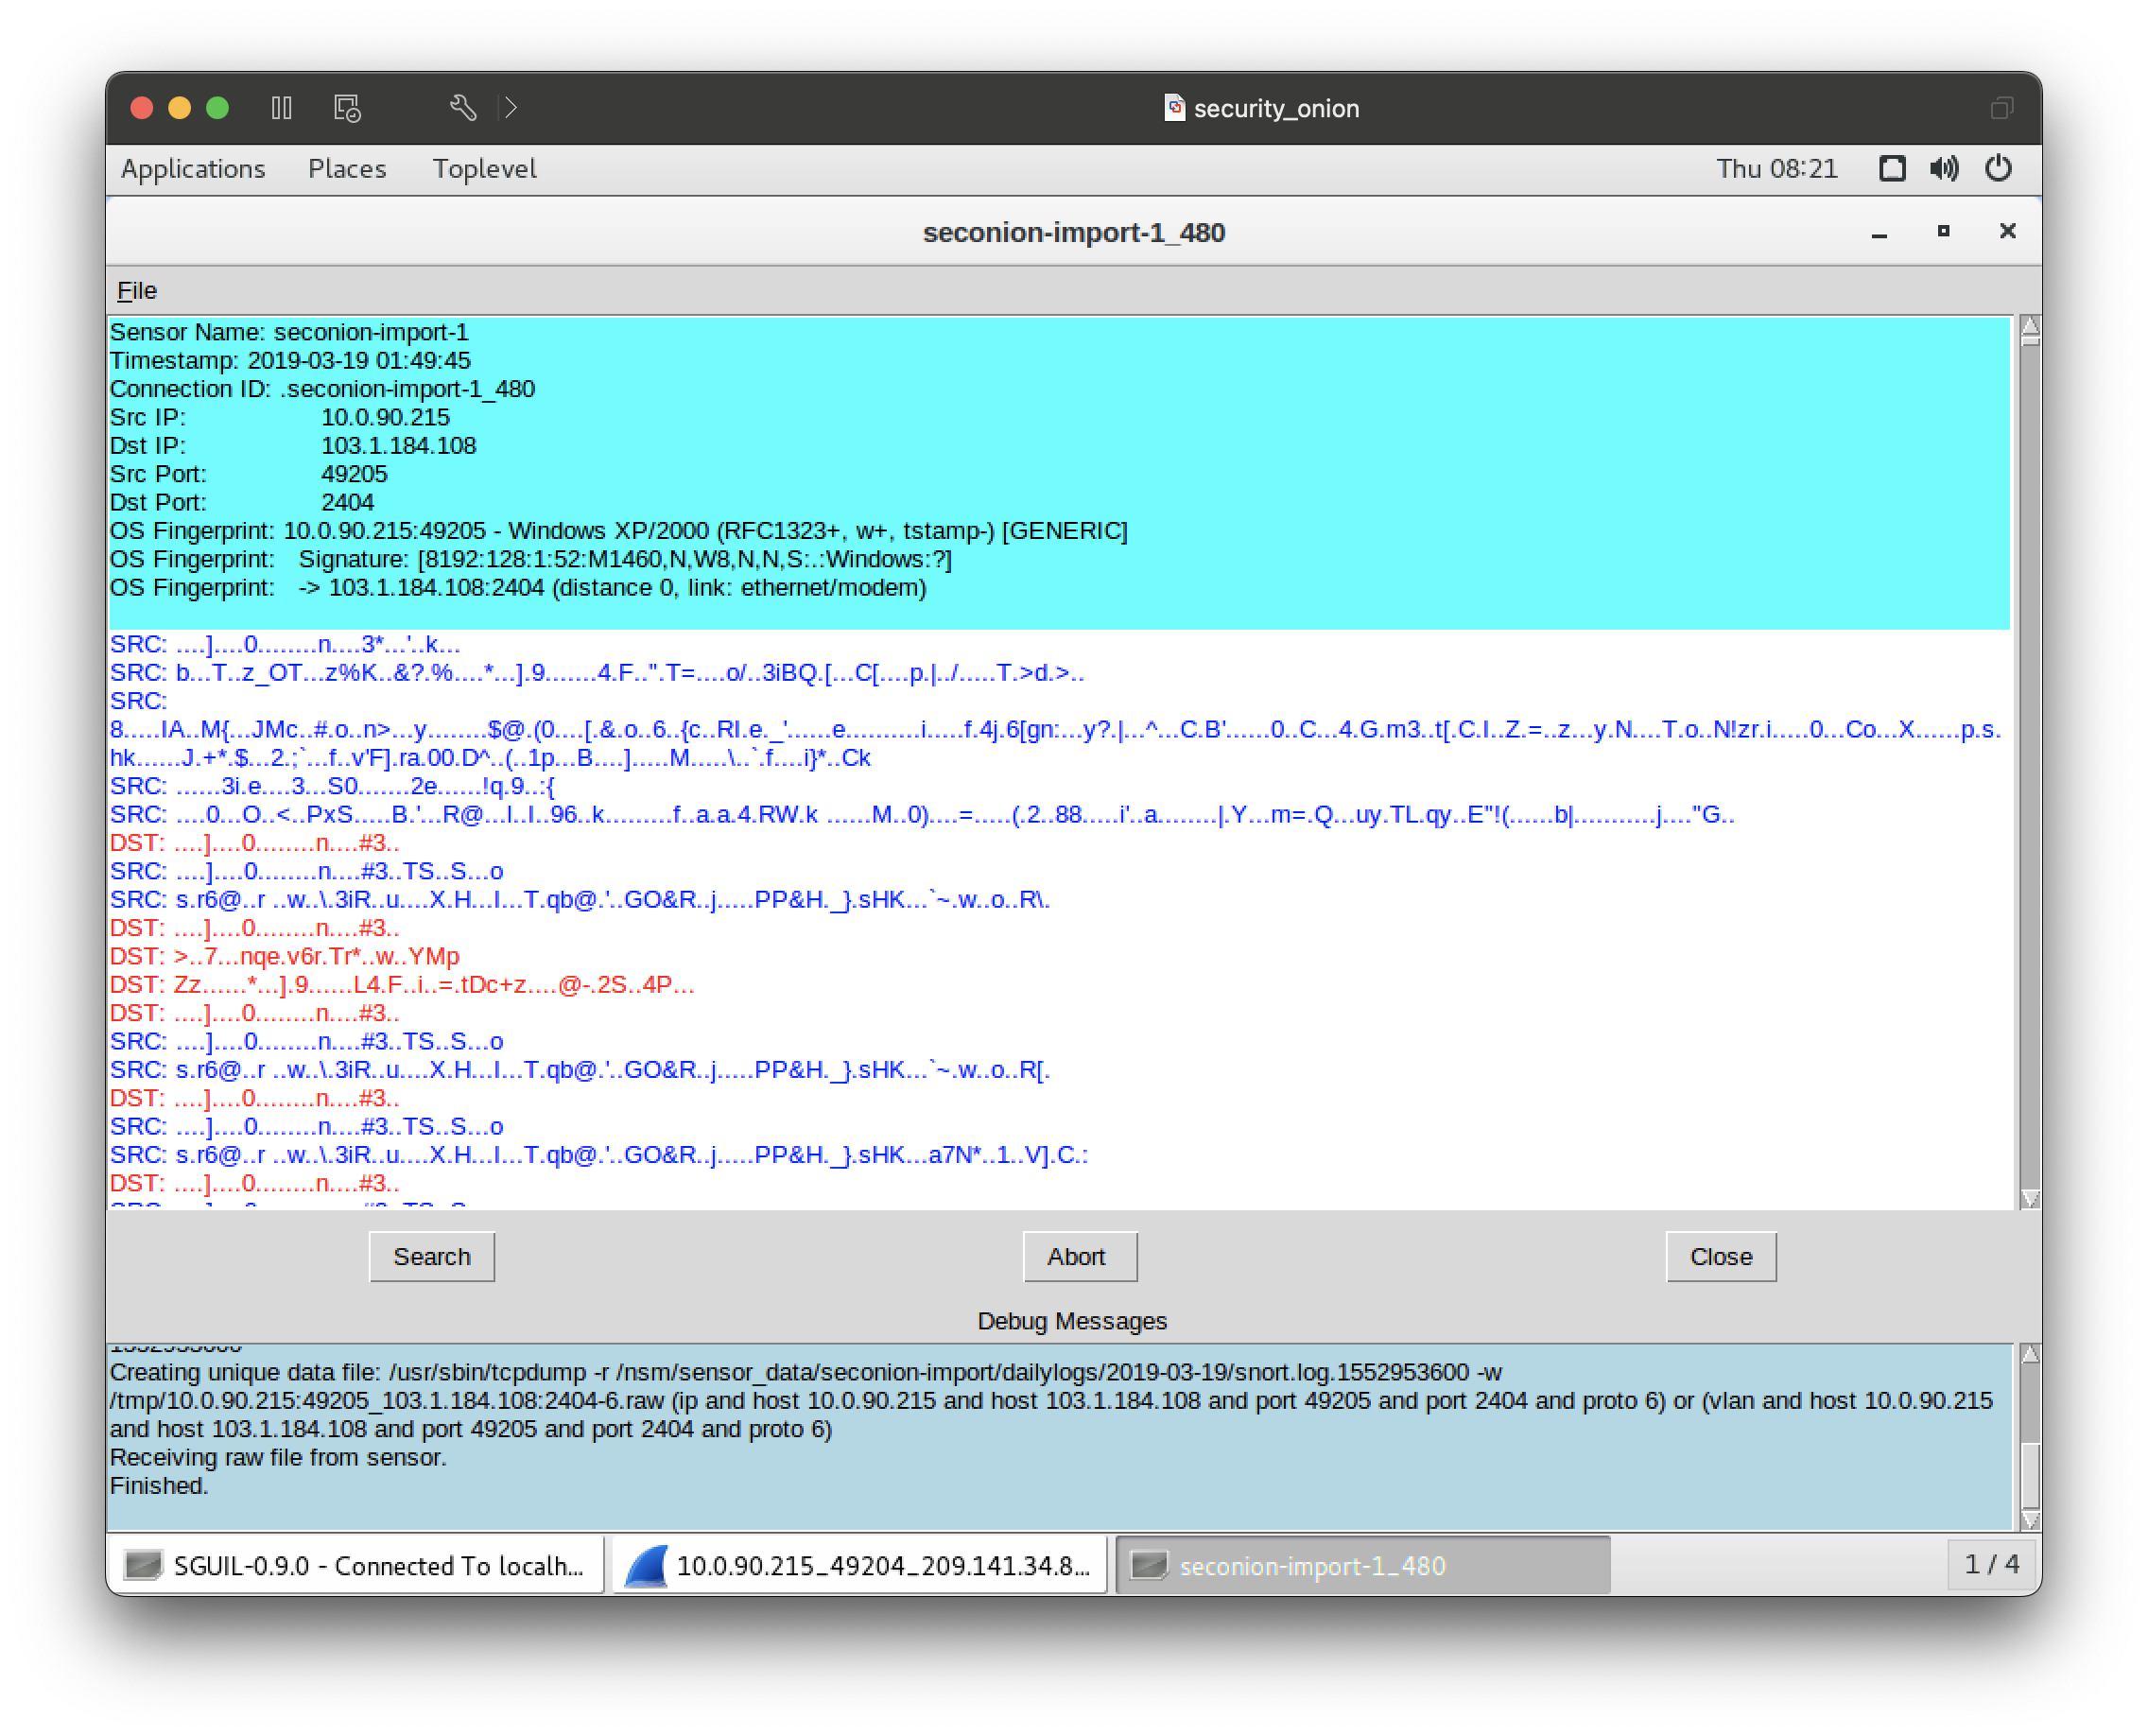The height and width of the screenshot is (1736, 2148).
Task: Click the 'Sensor Name: seconion-import-1' line
Action: coord(289,332)
